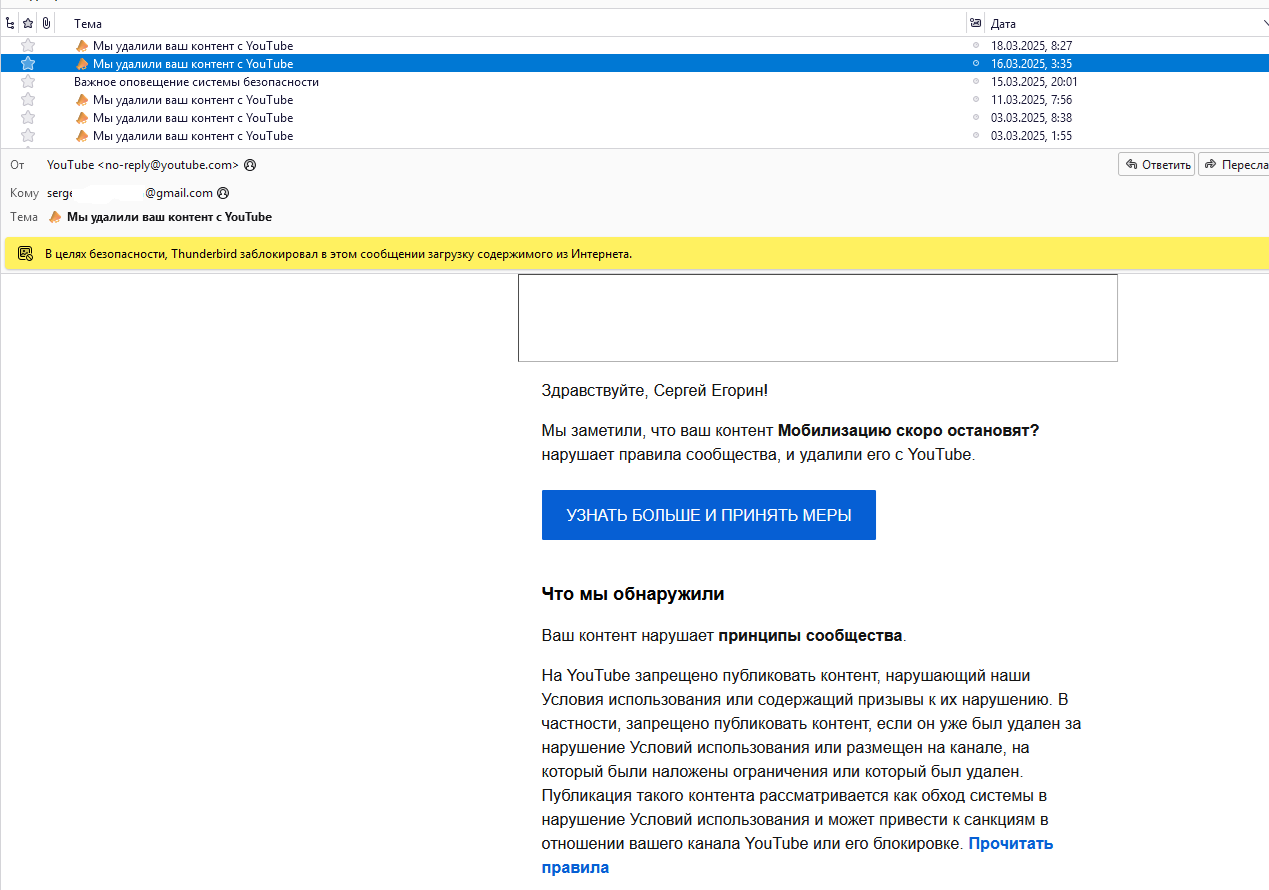
Task: Click the Что мы обнаружили heading
Action: tap(633, 594)
